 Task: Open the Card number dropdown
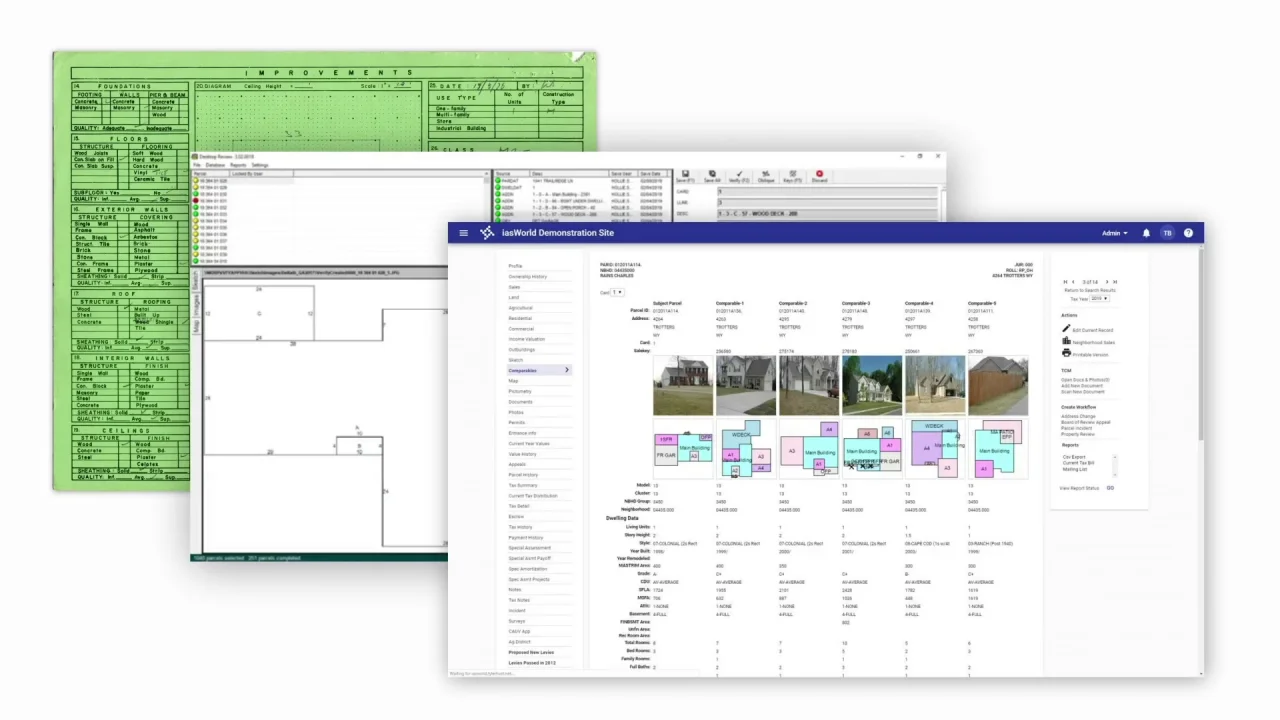pos(617,292)
